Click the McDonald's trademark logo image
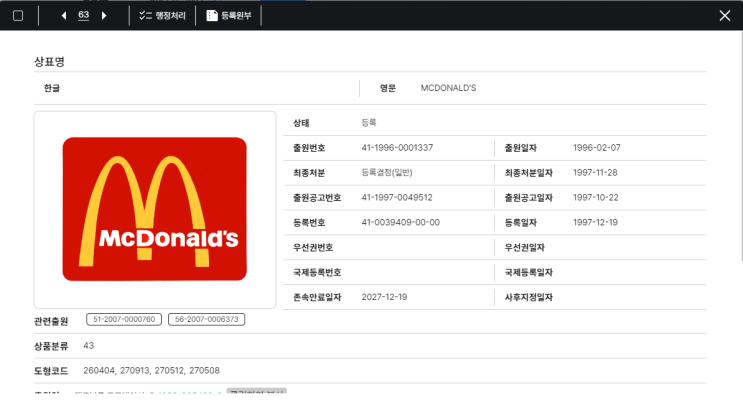743x402 pixels. [x=154, y=209]
